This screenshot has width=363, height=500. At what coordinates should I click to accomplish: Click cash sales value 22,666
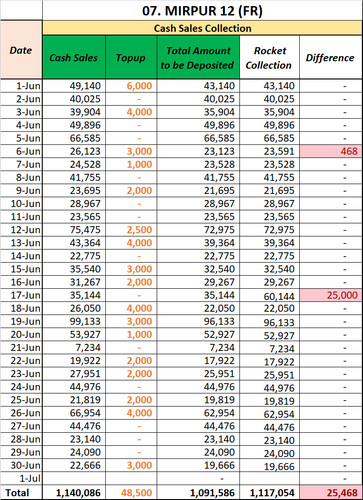[74, 465]
